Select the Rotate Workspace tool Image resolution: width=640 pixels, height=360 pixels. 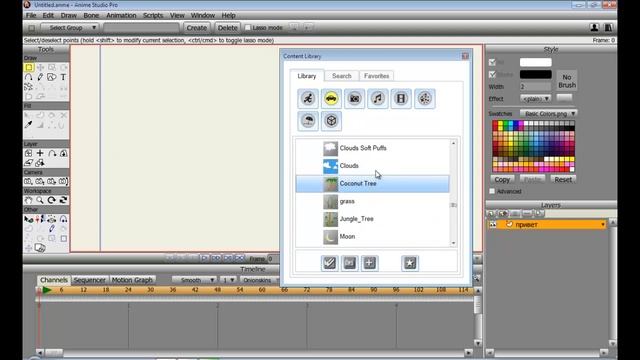pyautogui.click(x=51, y=200)
